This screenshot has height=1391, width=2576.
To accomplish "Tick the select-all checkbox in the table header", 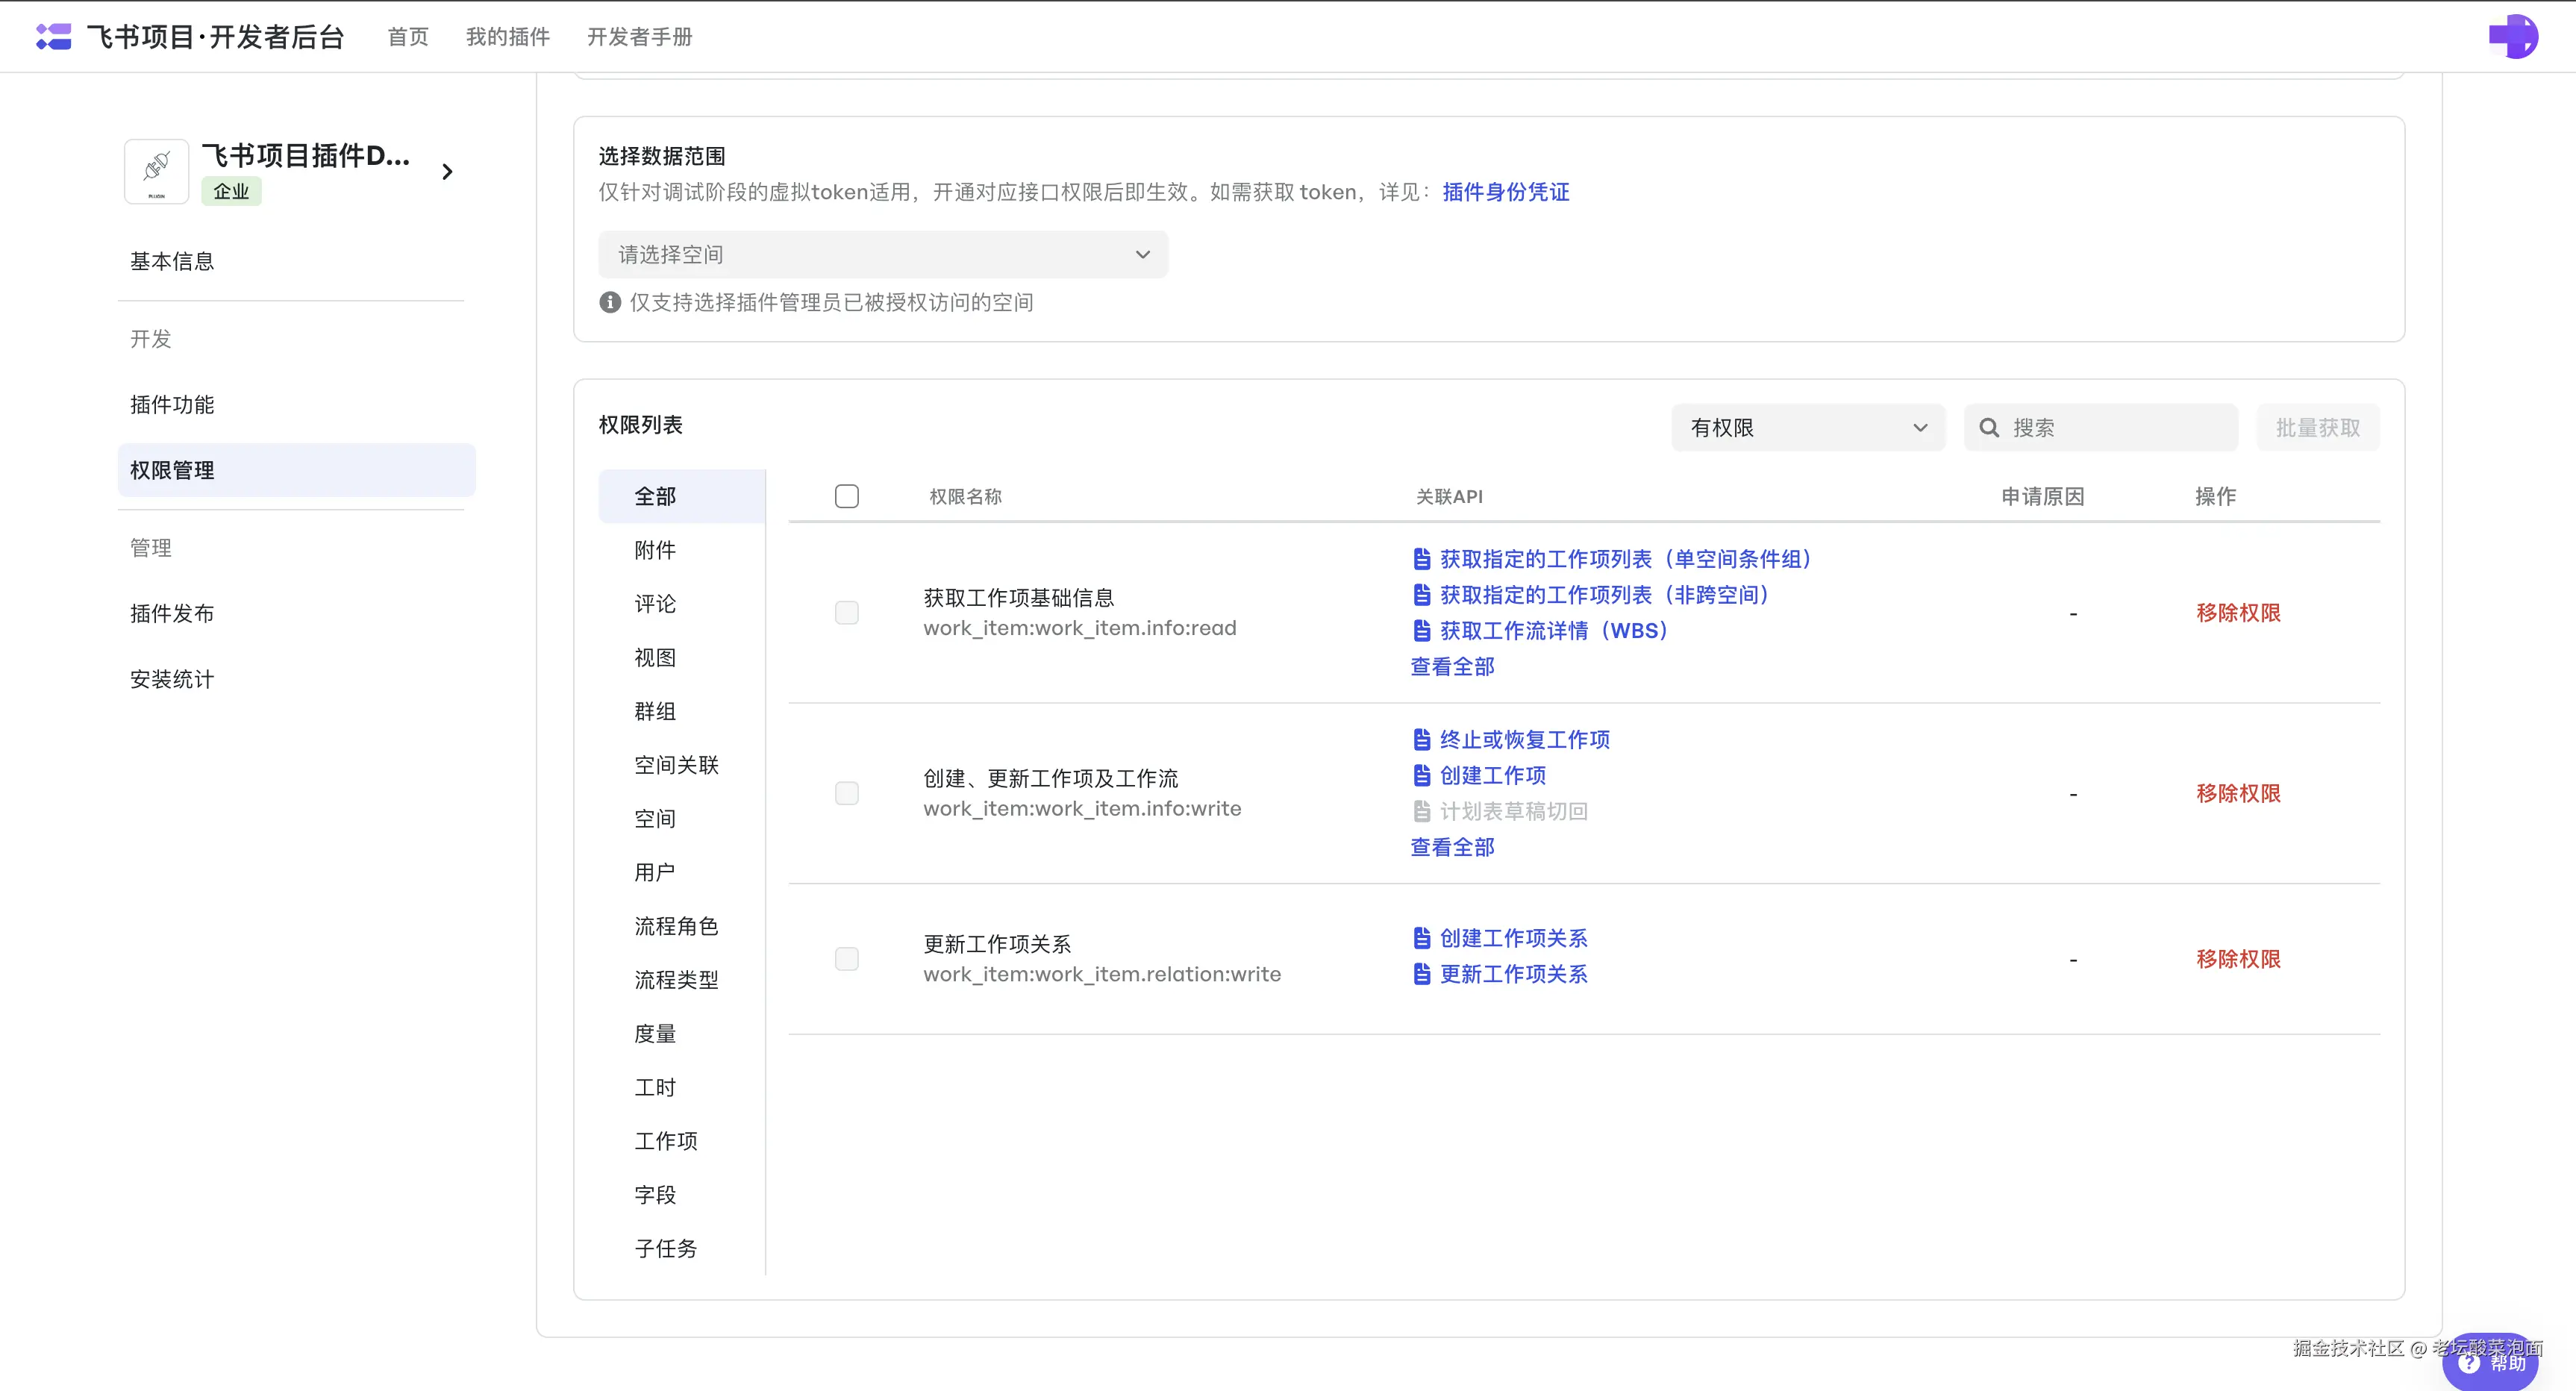I will tap(846, 496).
